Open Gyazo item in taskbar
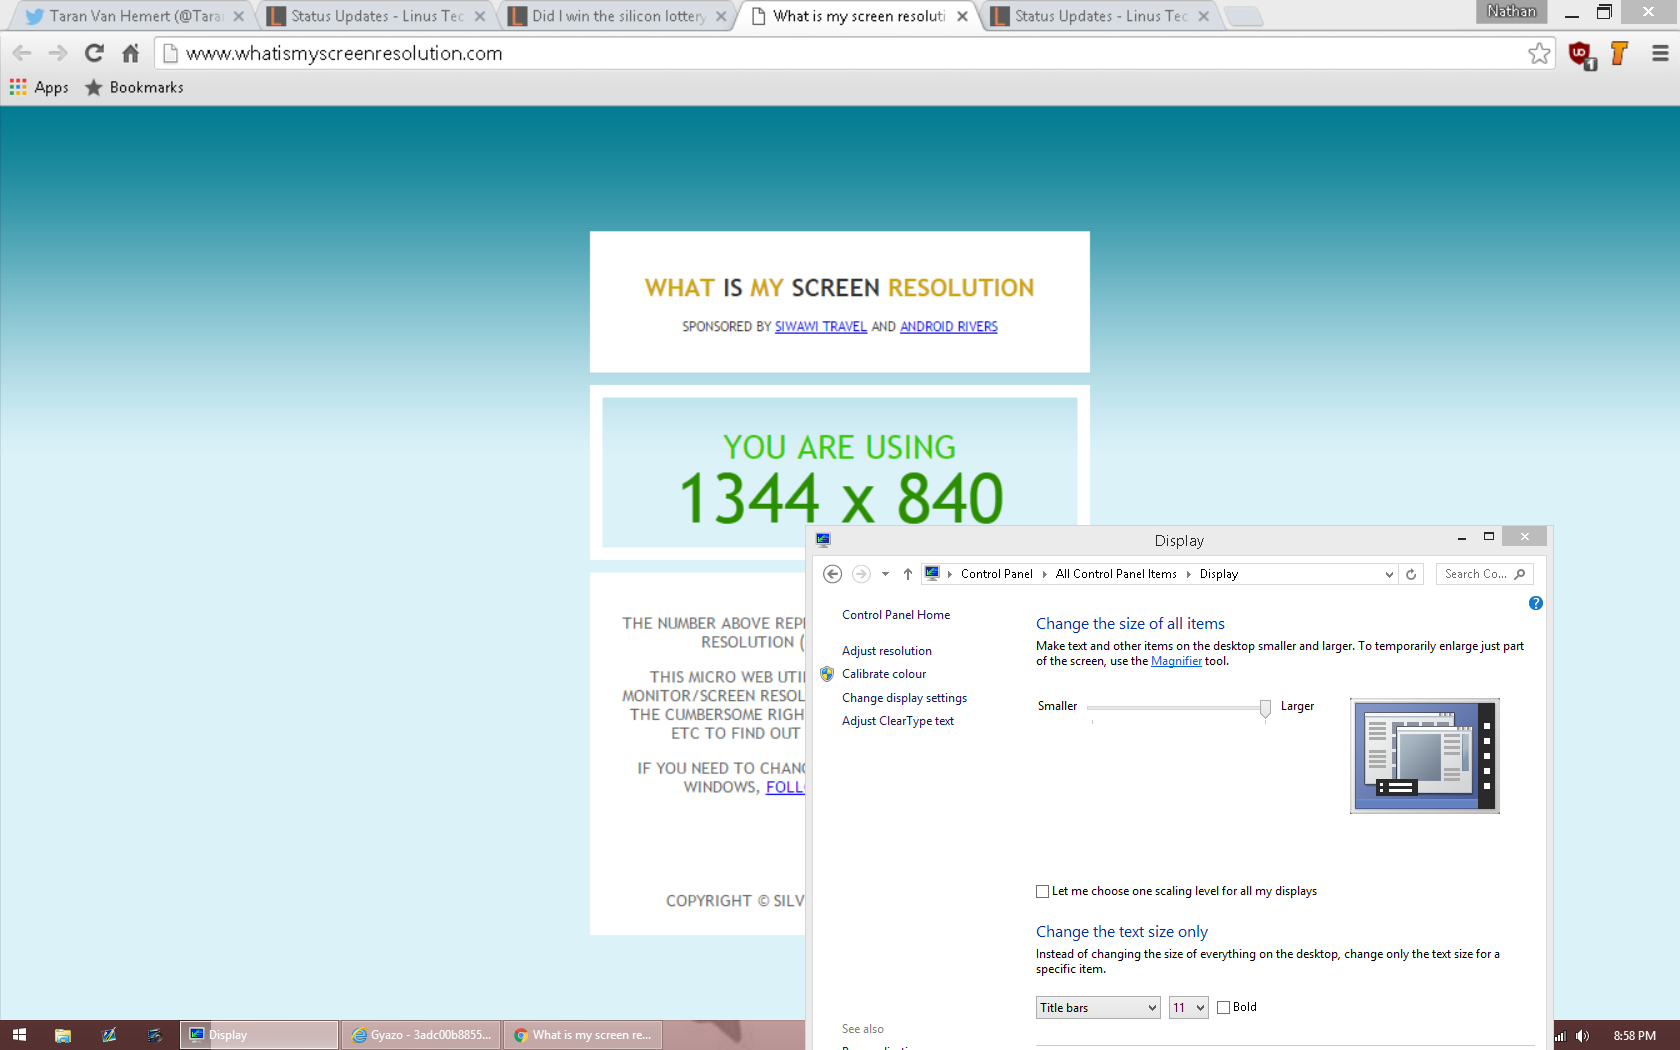This screenshot has width=1680, height=1050. [x=421, y=1035]
